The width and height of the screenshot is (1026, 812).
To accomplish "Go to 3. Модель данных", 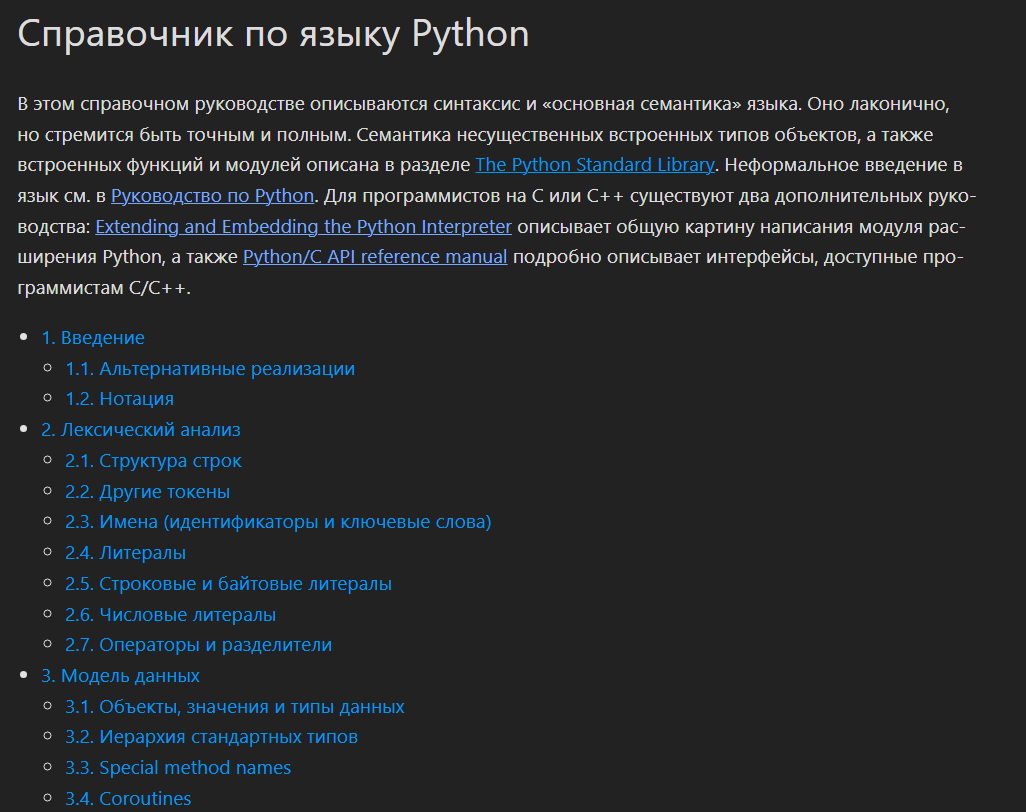I will (120, 676).
